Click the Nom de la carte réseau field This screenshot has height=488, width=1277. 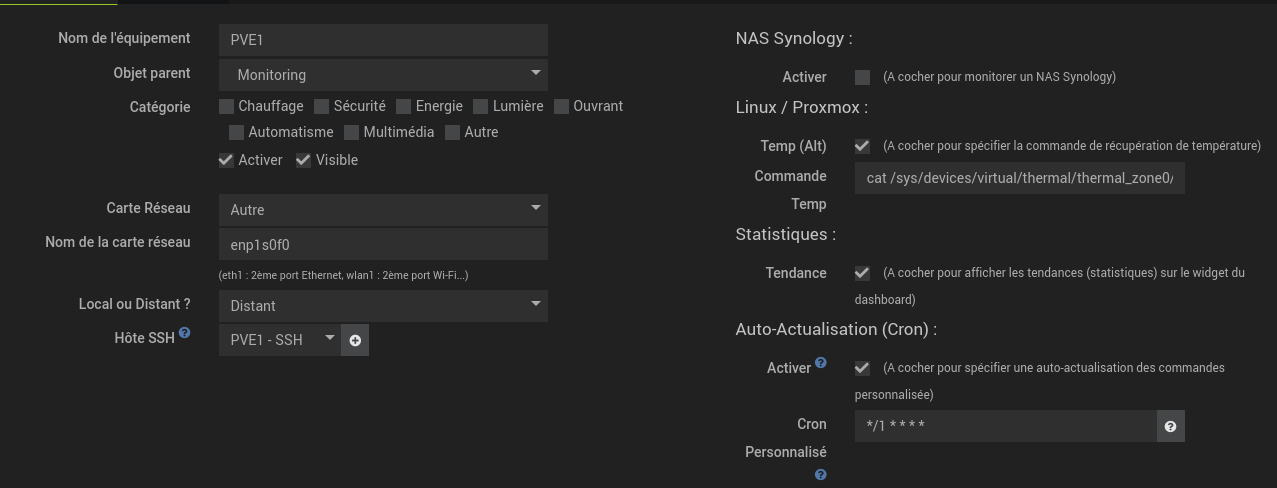383,244
